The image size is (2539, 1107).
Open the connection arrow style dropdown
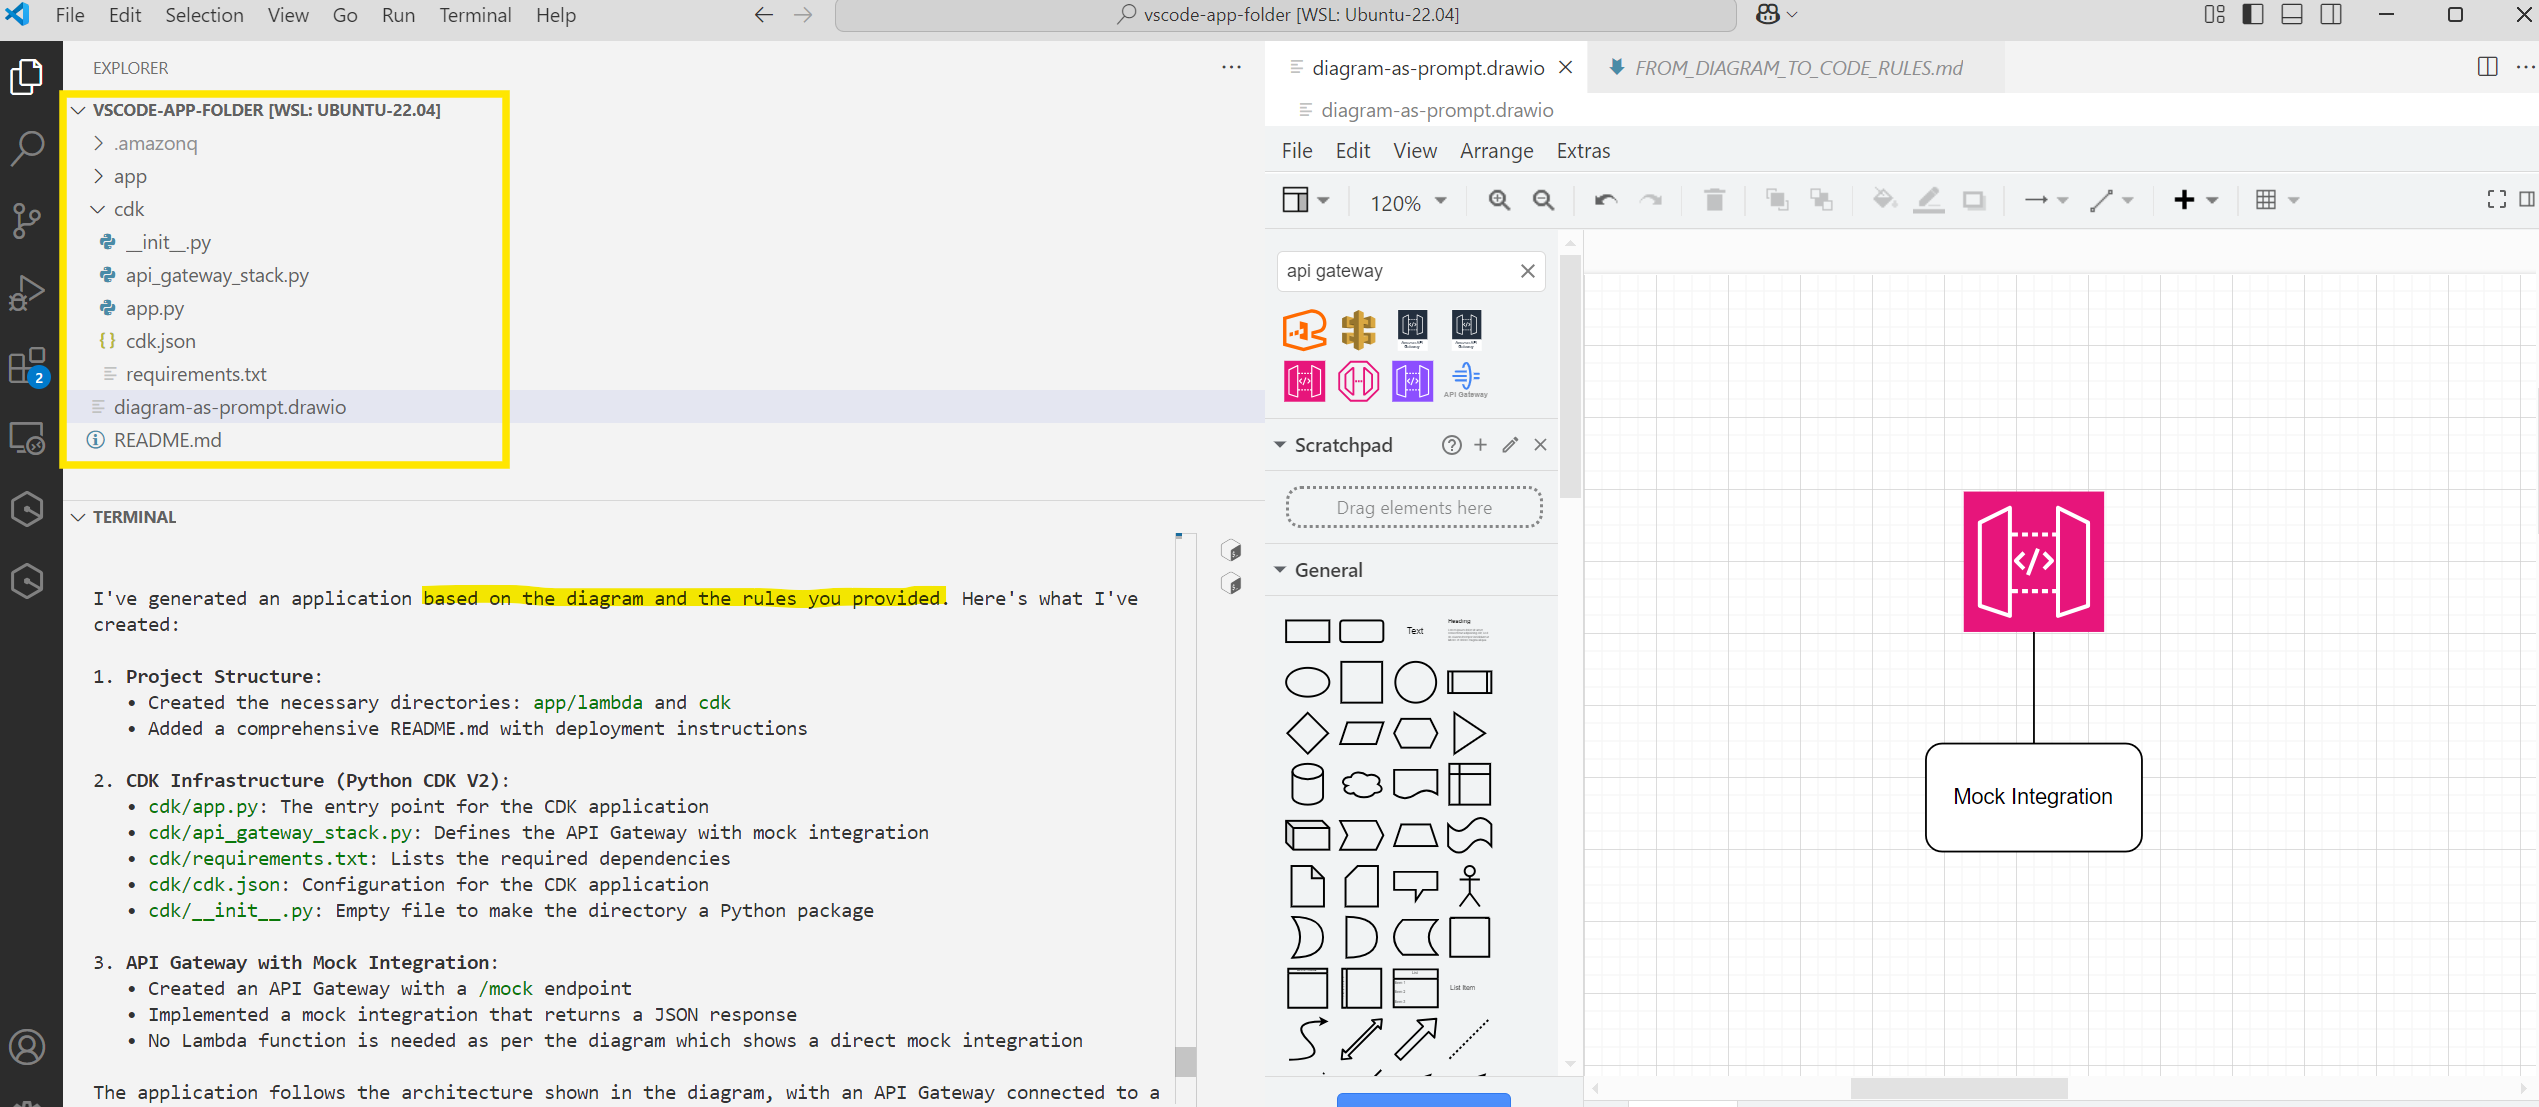[2046, 200]
